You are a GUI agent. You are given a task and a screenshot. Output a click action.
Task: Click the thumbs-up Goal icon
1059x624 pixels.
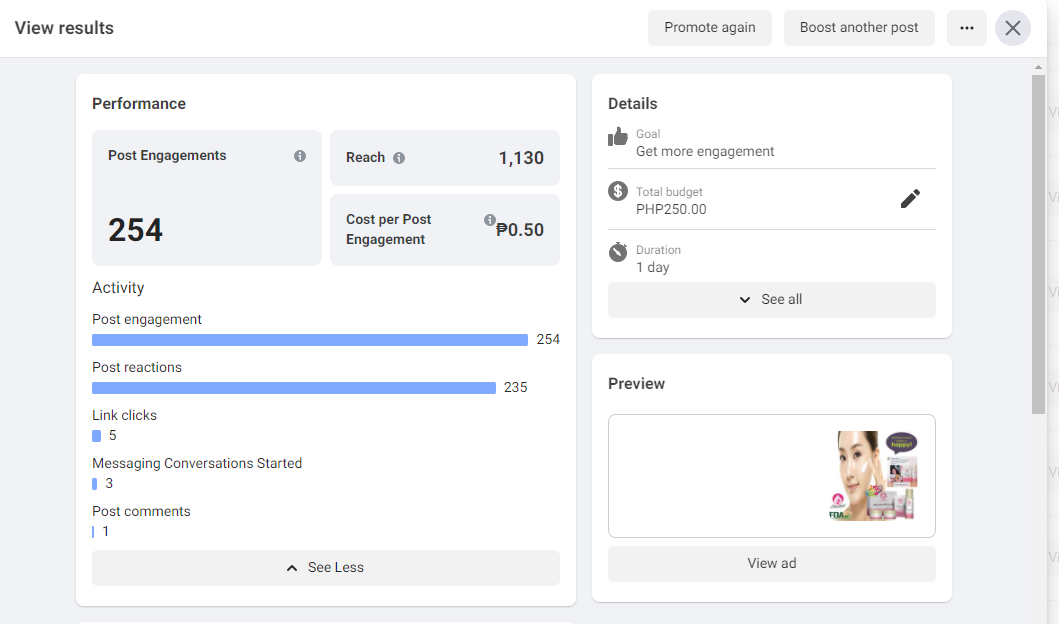tap(618, 137)
